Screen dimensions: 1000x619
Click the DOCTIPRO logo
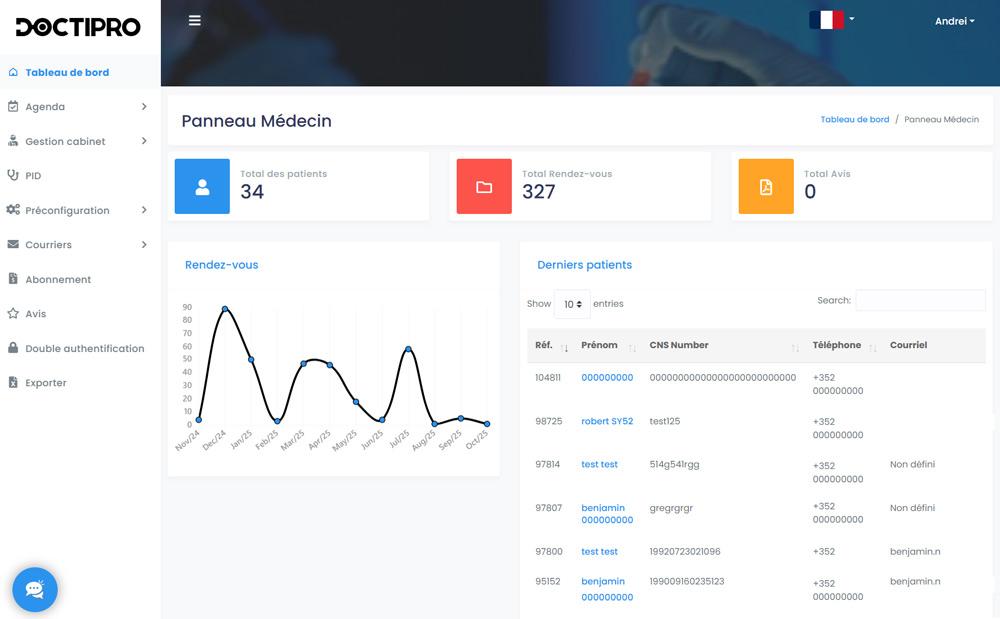click(78, 27)
